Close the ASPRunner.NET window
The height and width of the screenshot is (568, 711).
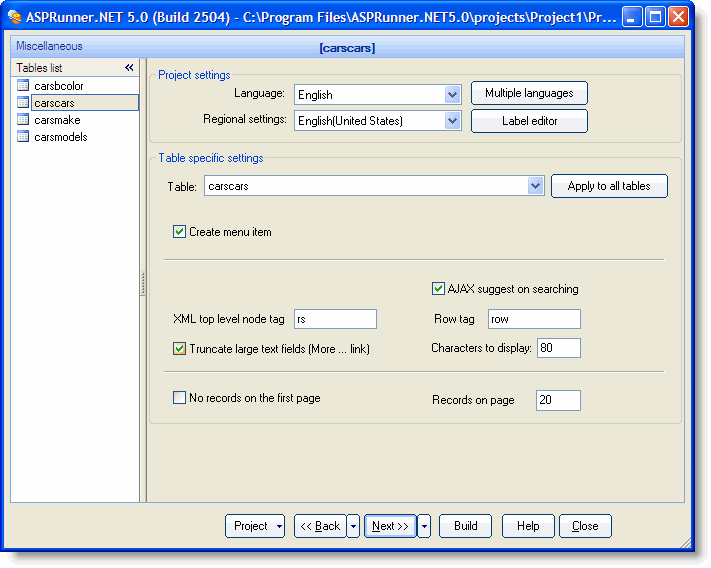[x=678, y=17]
